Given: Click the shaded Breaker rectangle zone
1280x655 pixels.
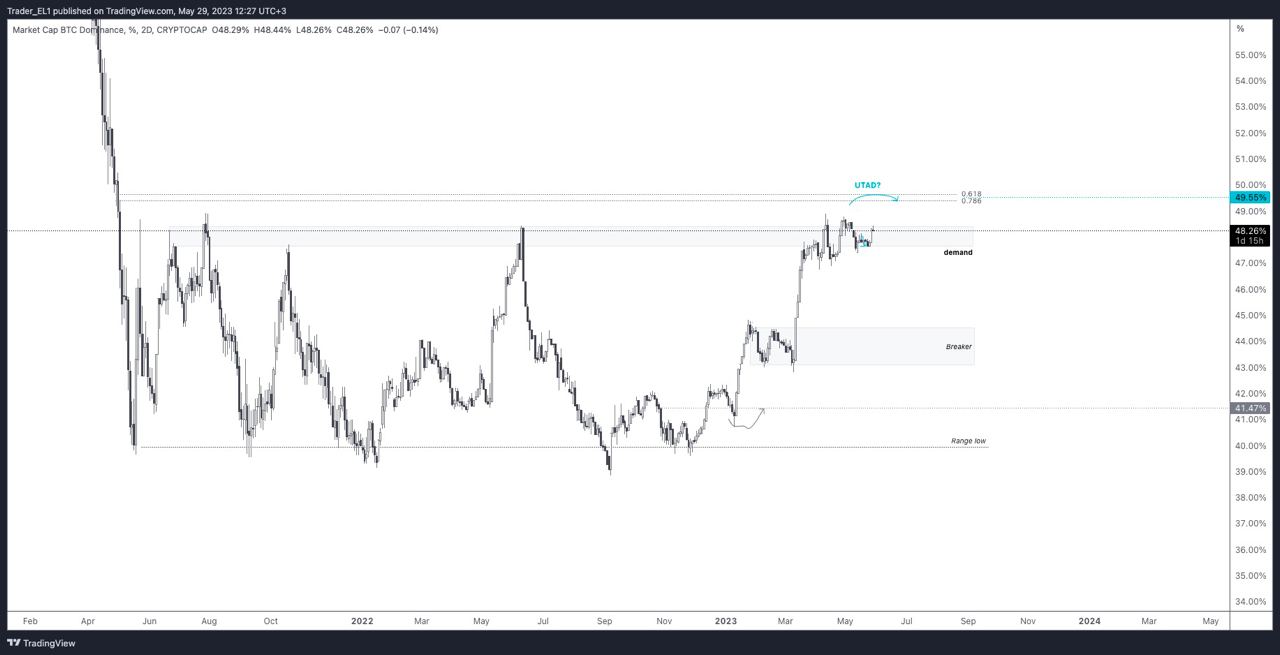Looking at the screenshot, I should tap(870, 346).
